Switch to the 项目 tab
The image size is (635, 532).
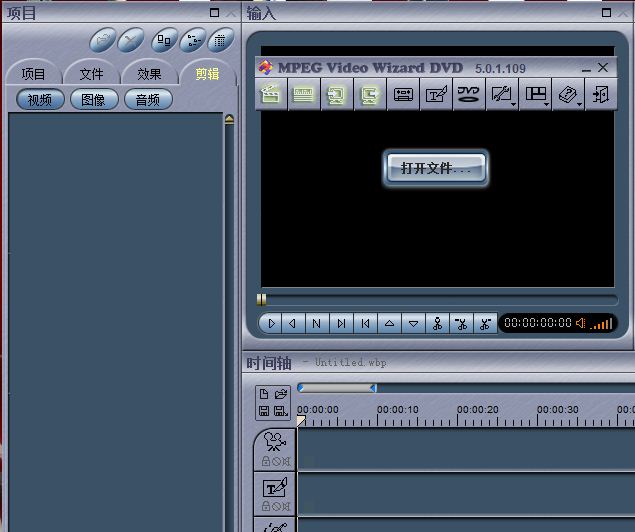click(x=33, y=74)
